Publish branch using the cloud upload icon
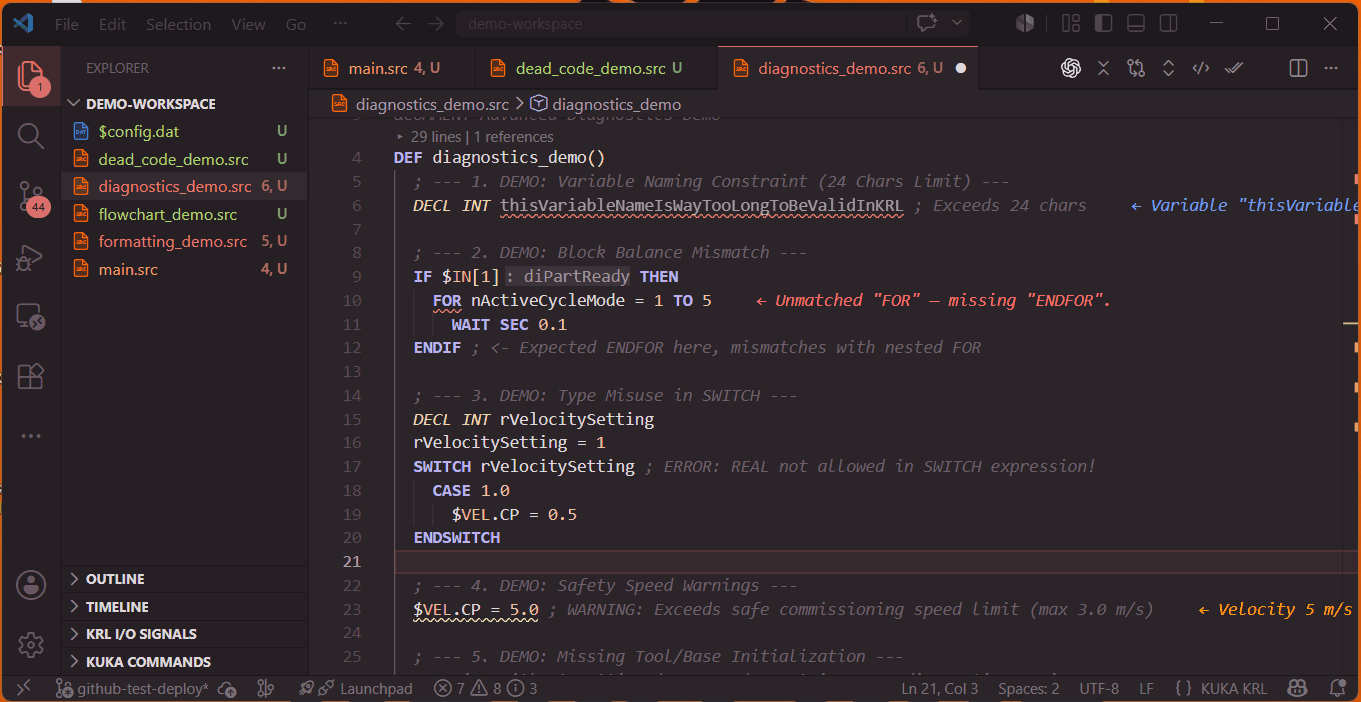1361x702 pixels. click(228, 689)
